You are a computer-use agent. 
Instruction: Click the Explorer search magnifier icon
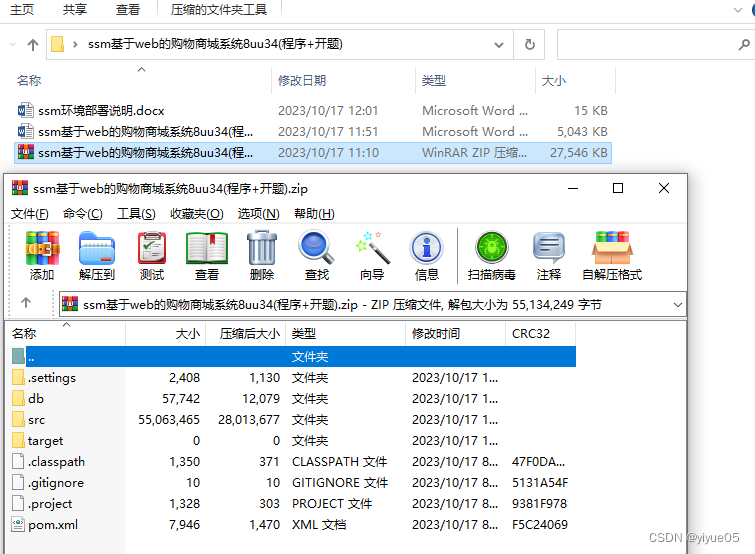pos(743,45)
